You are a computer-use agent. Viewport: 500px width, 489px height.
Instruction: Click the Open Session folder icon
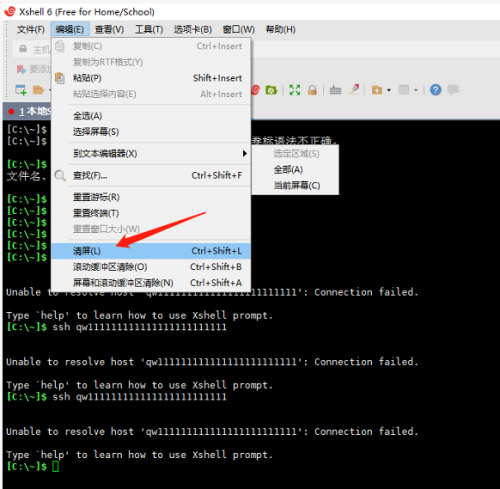(x=39, y=90)
